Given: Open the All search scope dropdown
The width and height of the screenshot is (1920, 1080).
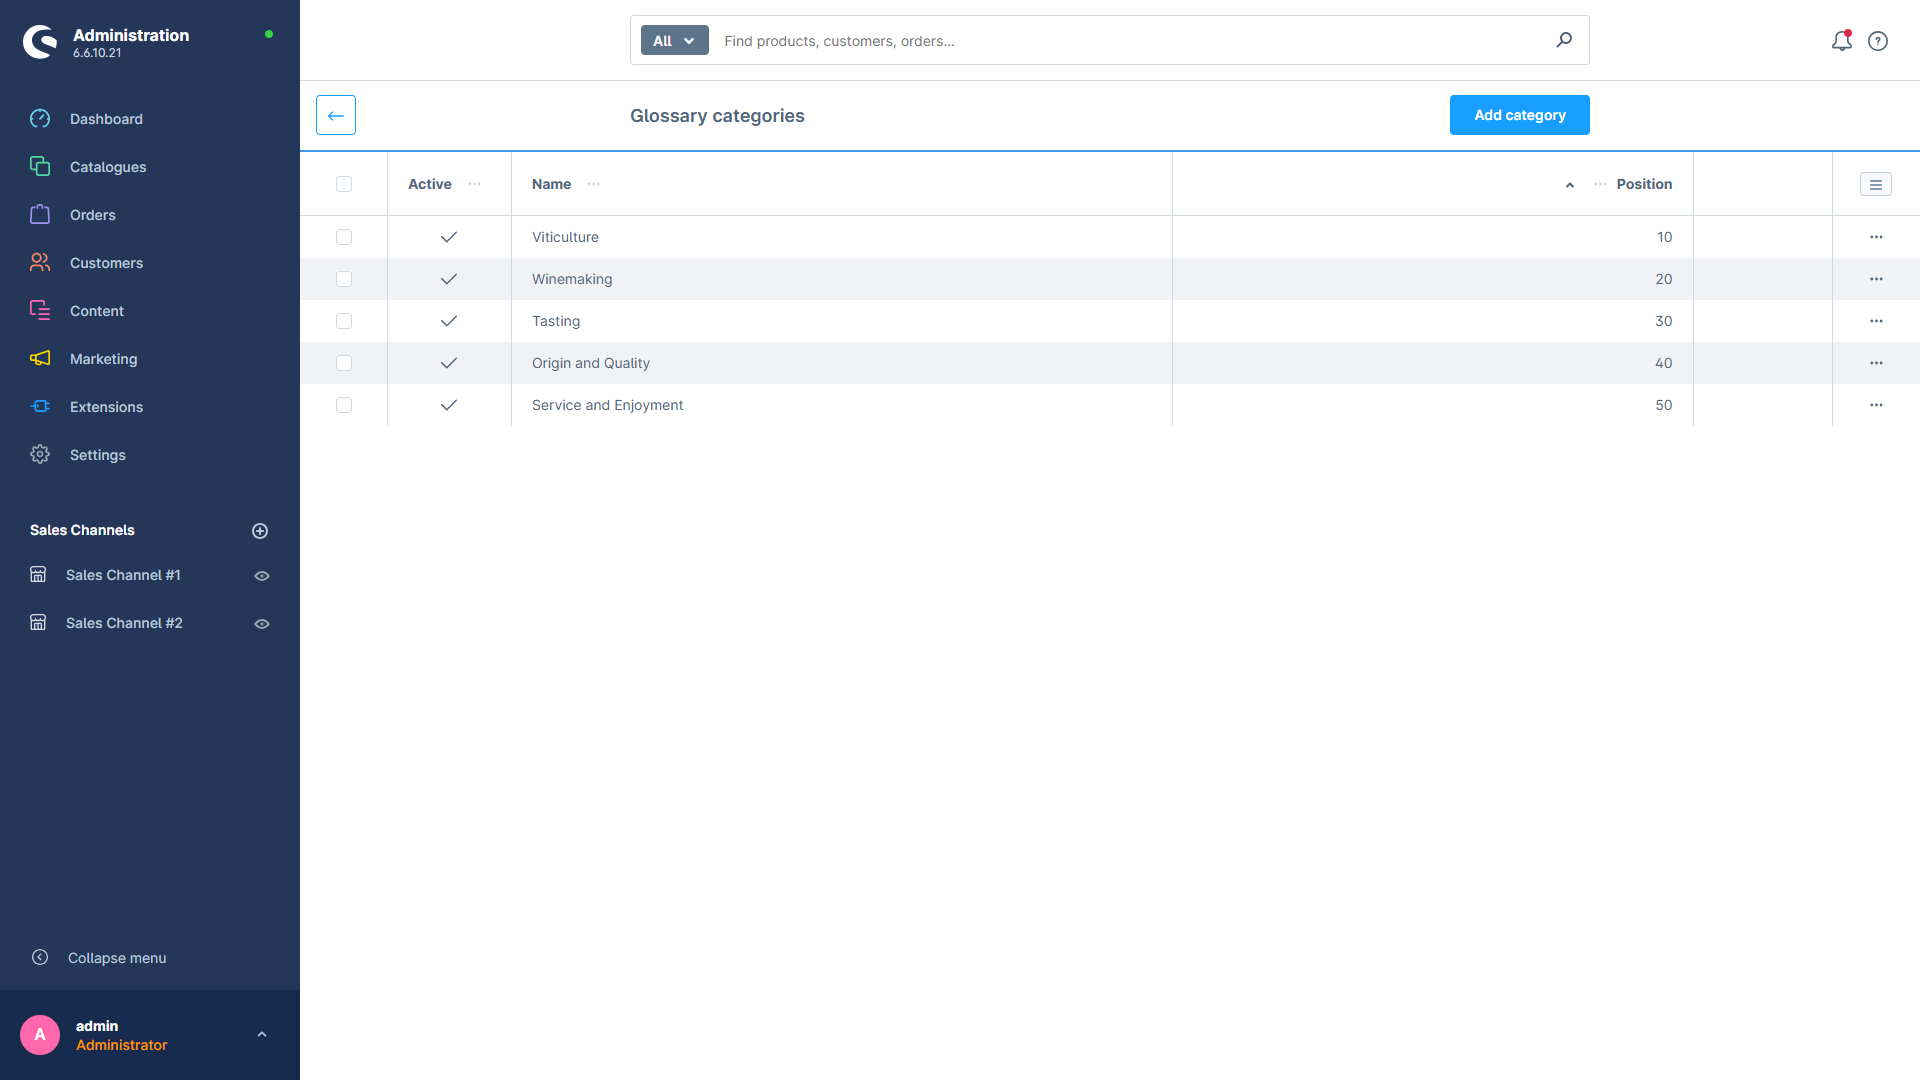Looking at the screenshot, I should 675,40.
